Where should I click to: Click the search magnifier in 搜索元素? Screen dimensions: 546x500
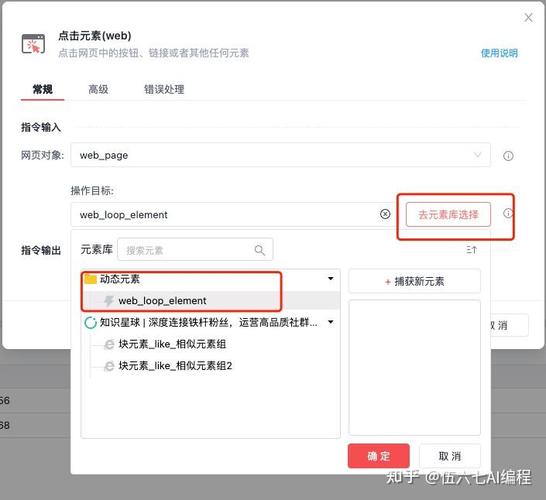point(259,250)
